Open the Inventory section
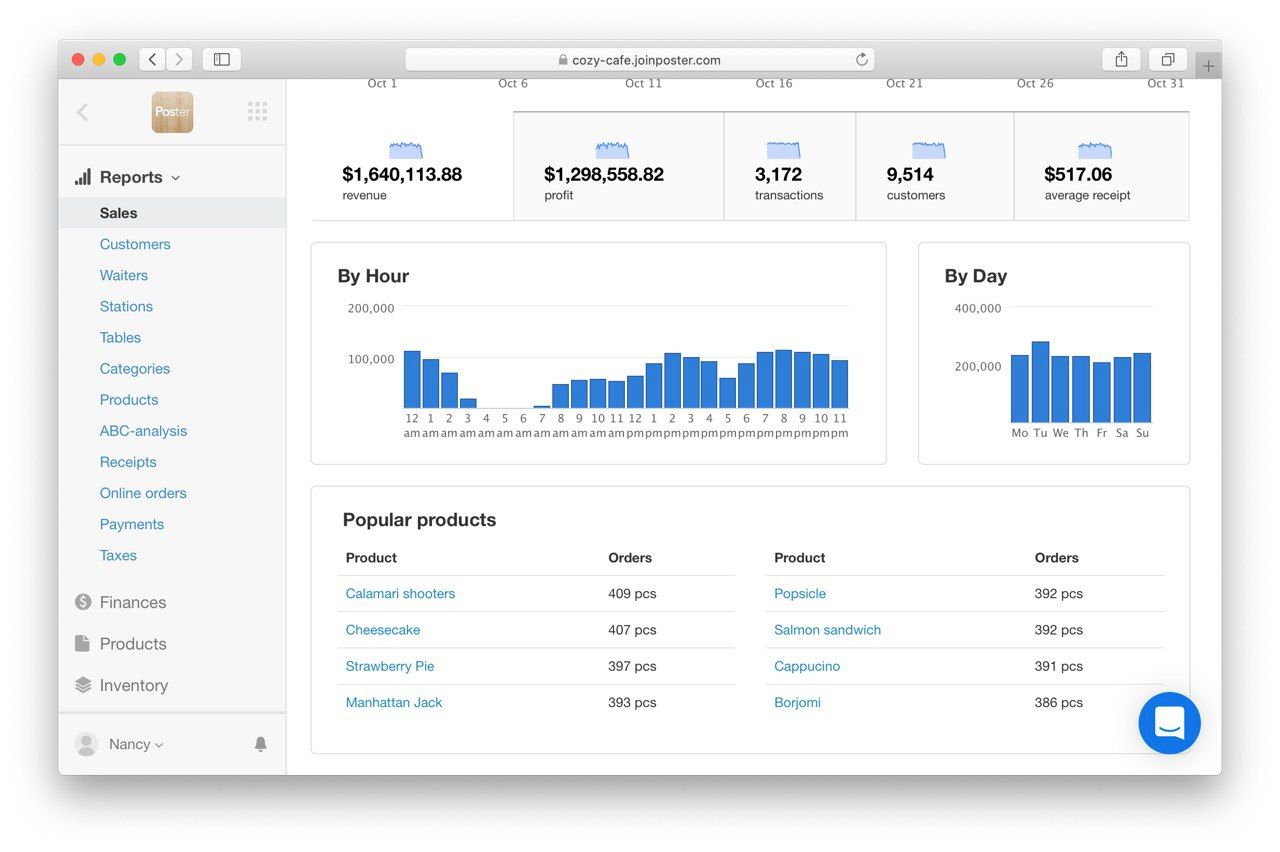 (x=133, y=685)
